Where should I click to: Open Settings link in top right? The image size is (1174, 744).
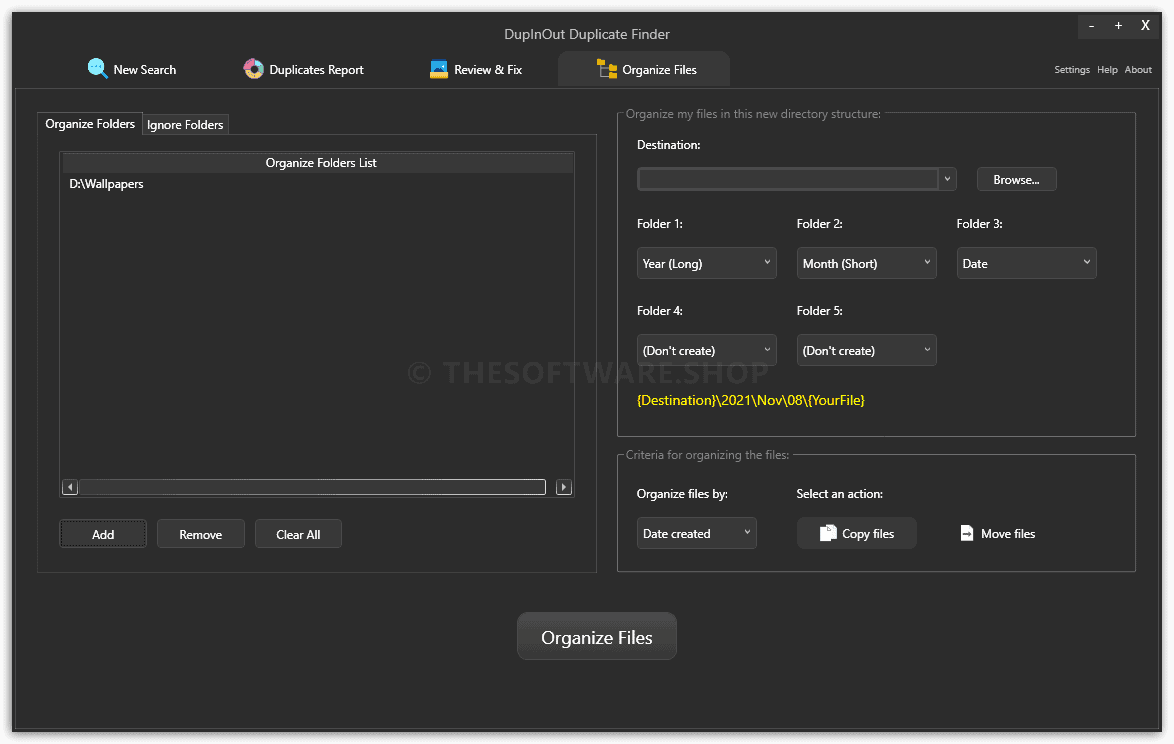tap(1071, 70)
